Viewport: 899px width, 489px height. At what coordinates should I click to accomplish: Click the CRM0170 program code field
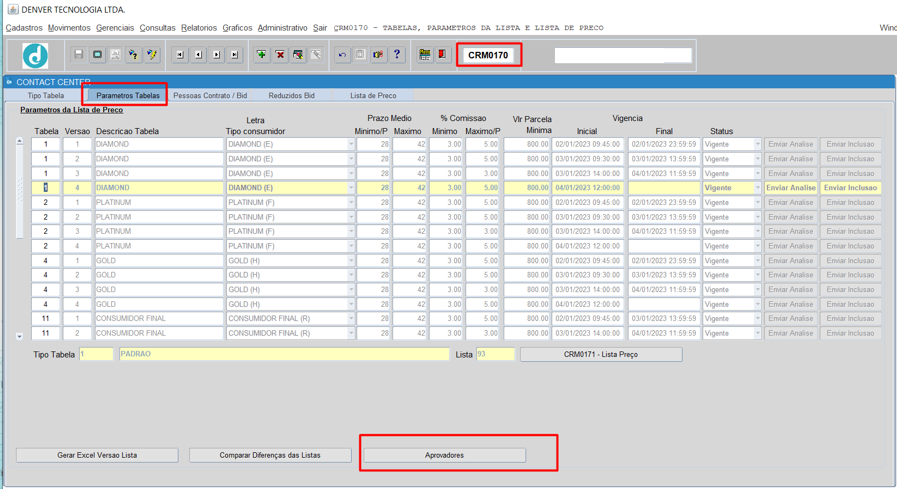(x=488, y=55)
